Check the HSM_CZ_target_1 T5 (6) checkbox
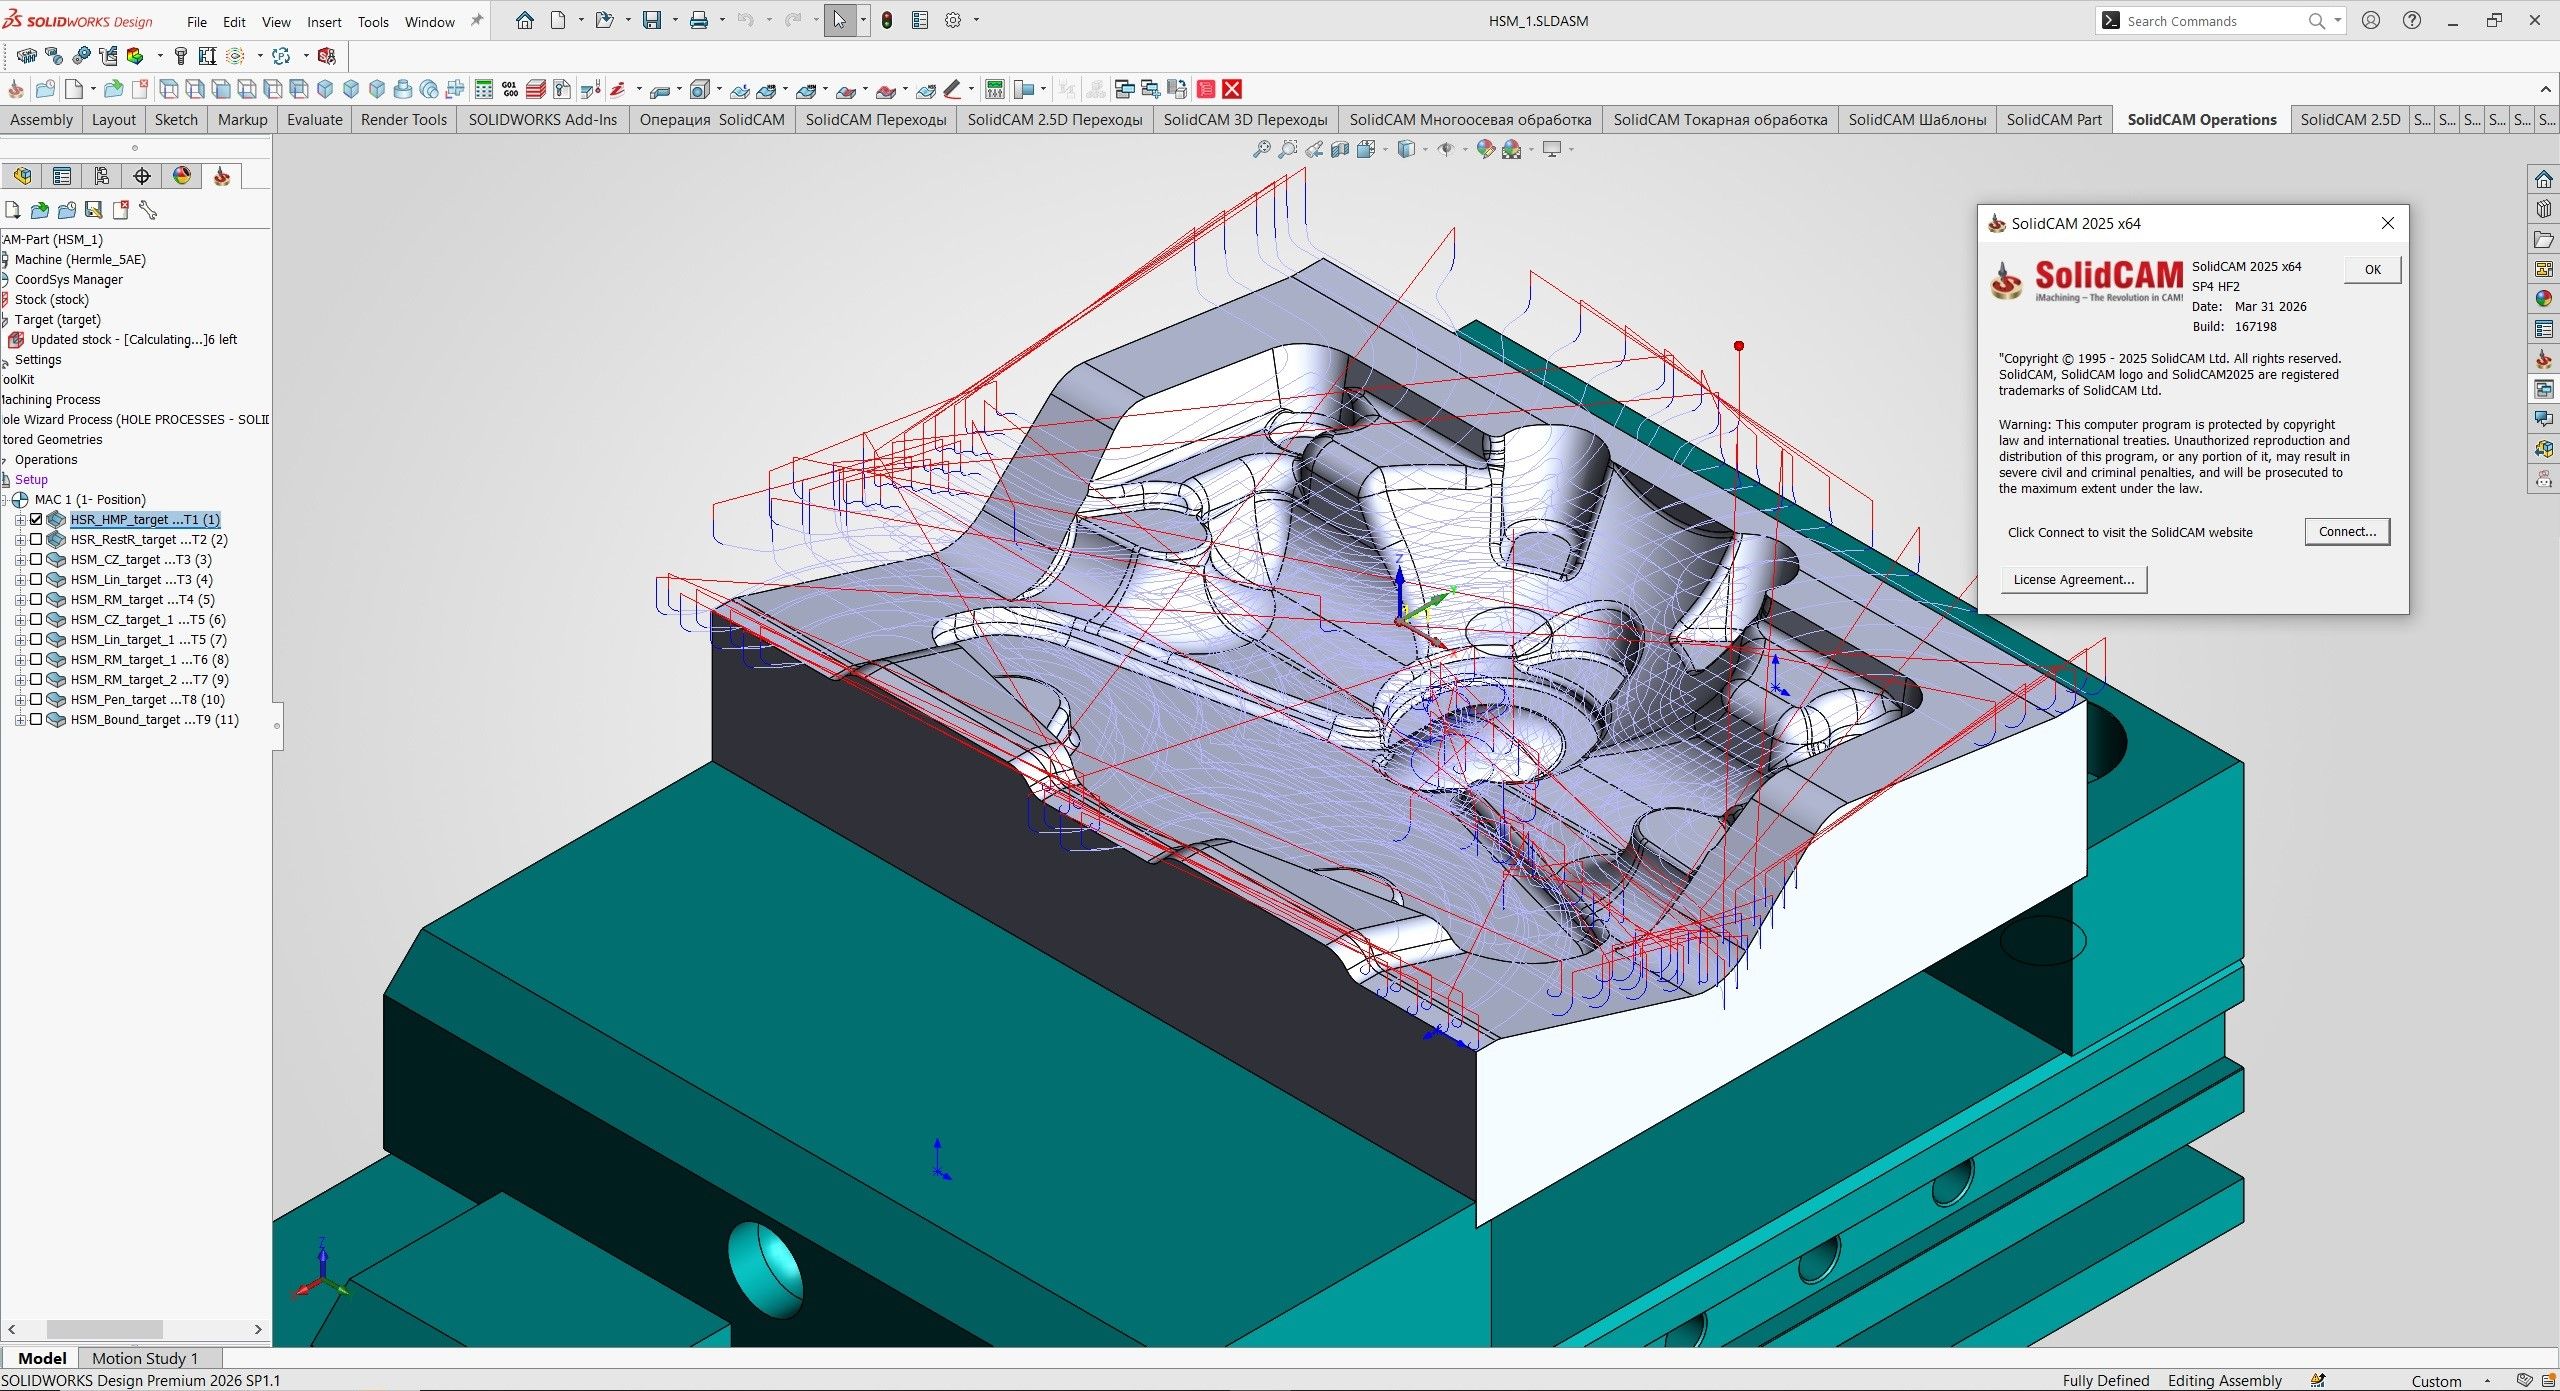The height and width of the screenshot is (1391, 2560). (36, 619)
